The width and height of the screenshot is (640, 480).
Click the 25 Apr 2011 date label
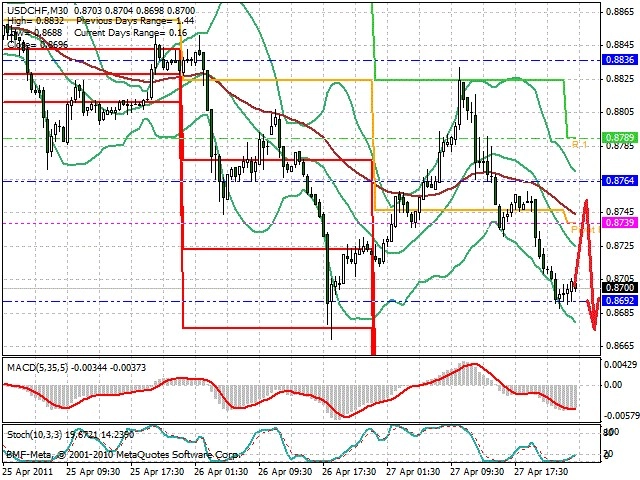pos(28,472)
